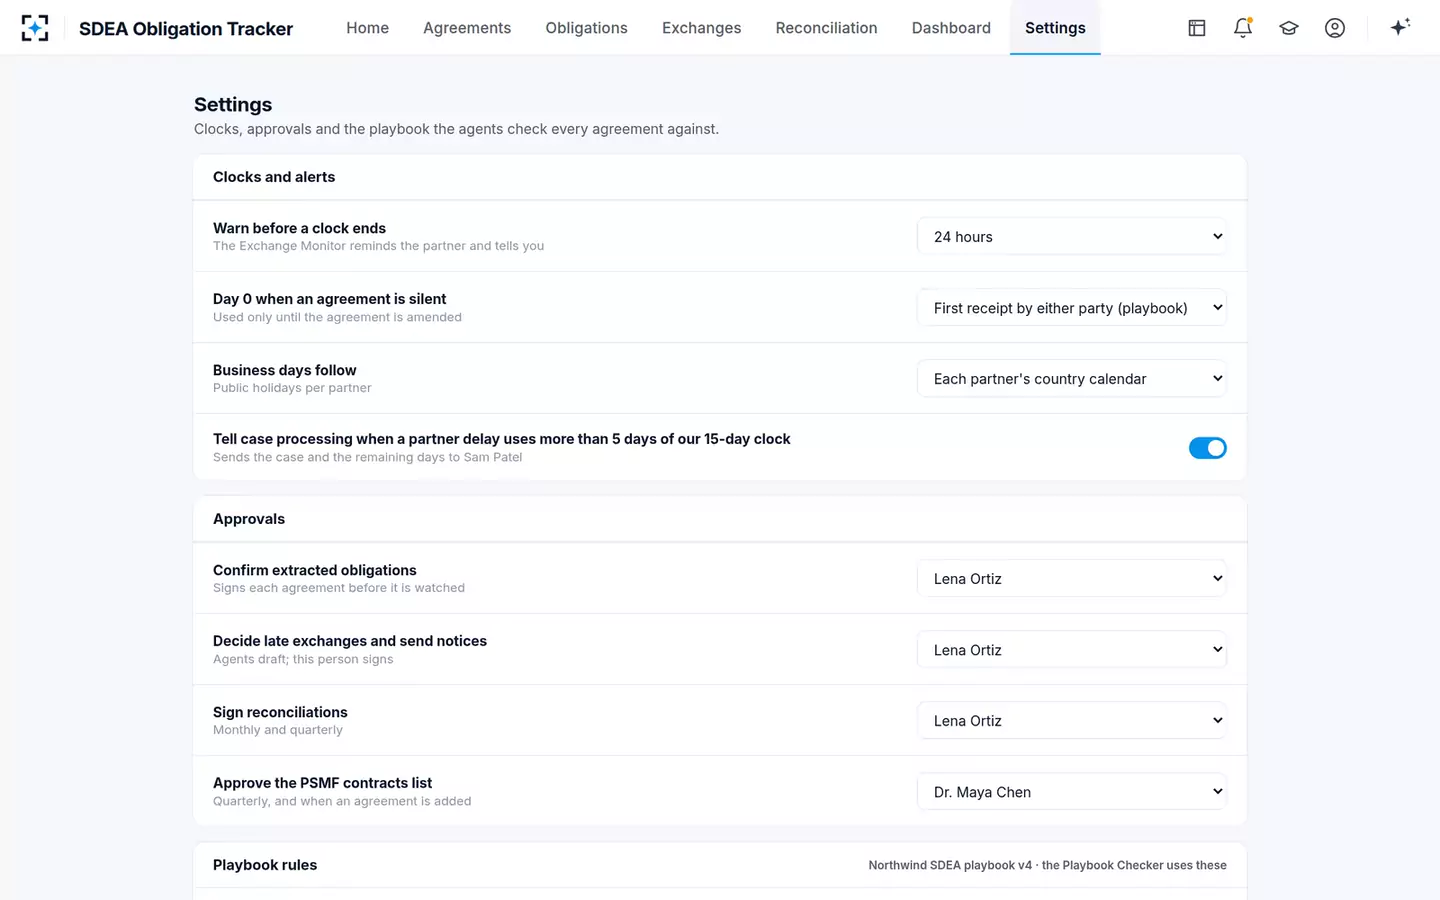Change Decide late exchanges approver dropdown
This screenshot has width=1440, height=900.
(1072, 650)
